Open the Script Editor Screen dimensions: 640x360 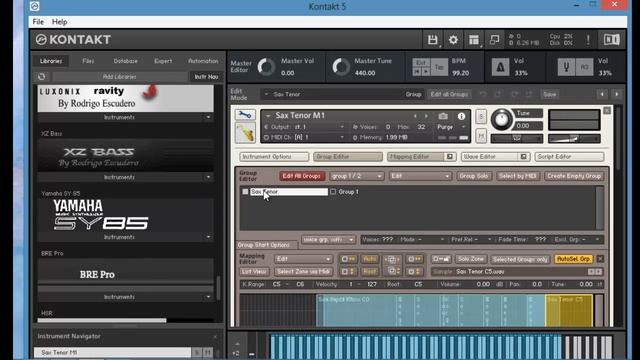(569, 157)
